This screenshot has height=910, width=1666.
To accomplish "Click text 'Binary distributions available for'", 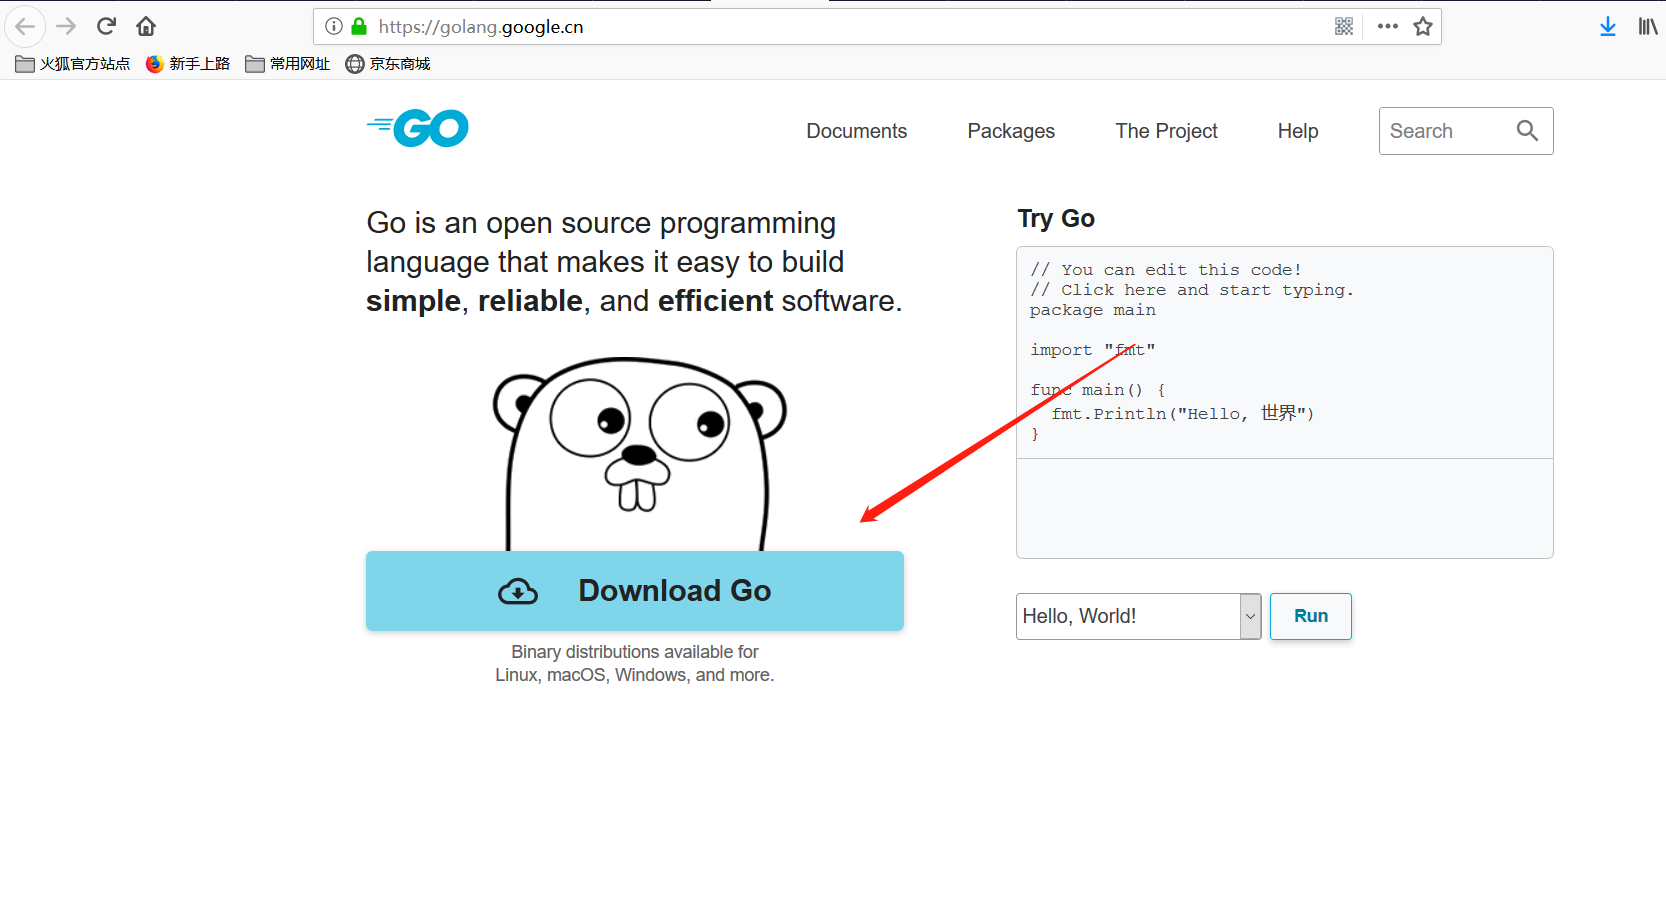I will click(x=635, y=652).
